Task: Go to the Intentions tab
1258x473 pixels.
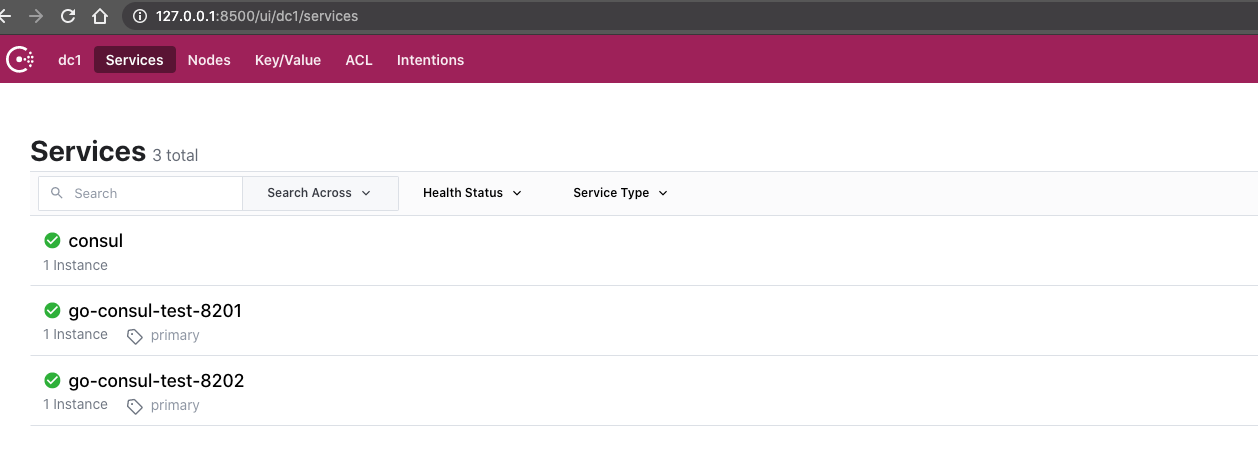Action: click(430, 60)
